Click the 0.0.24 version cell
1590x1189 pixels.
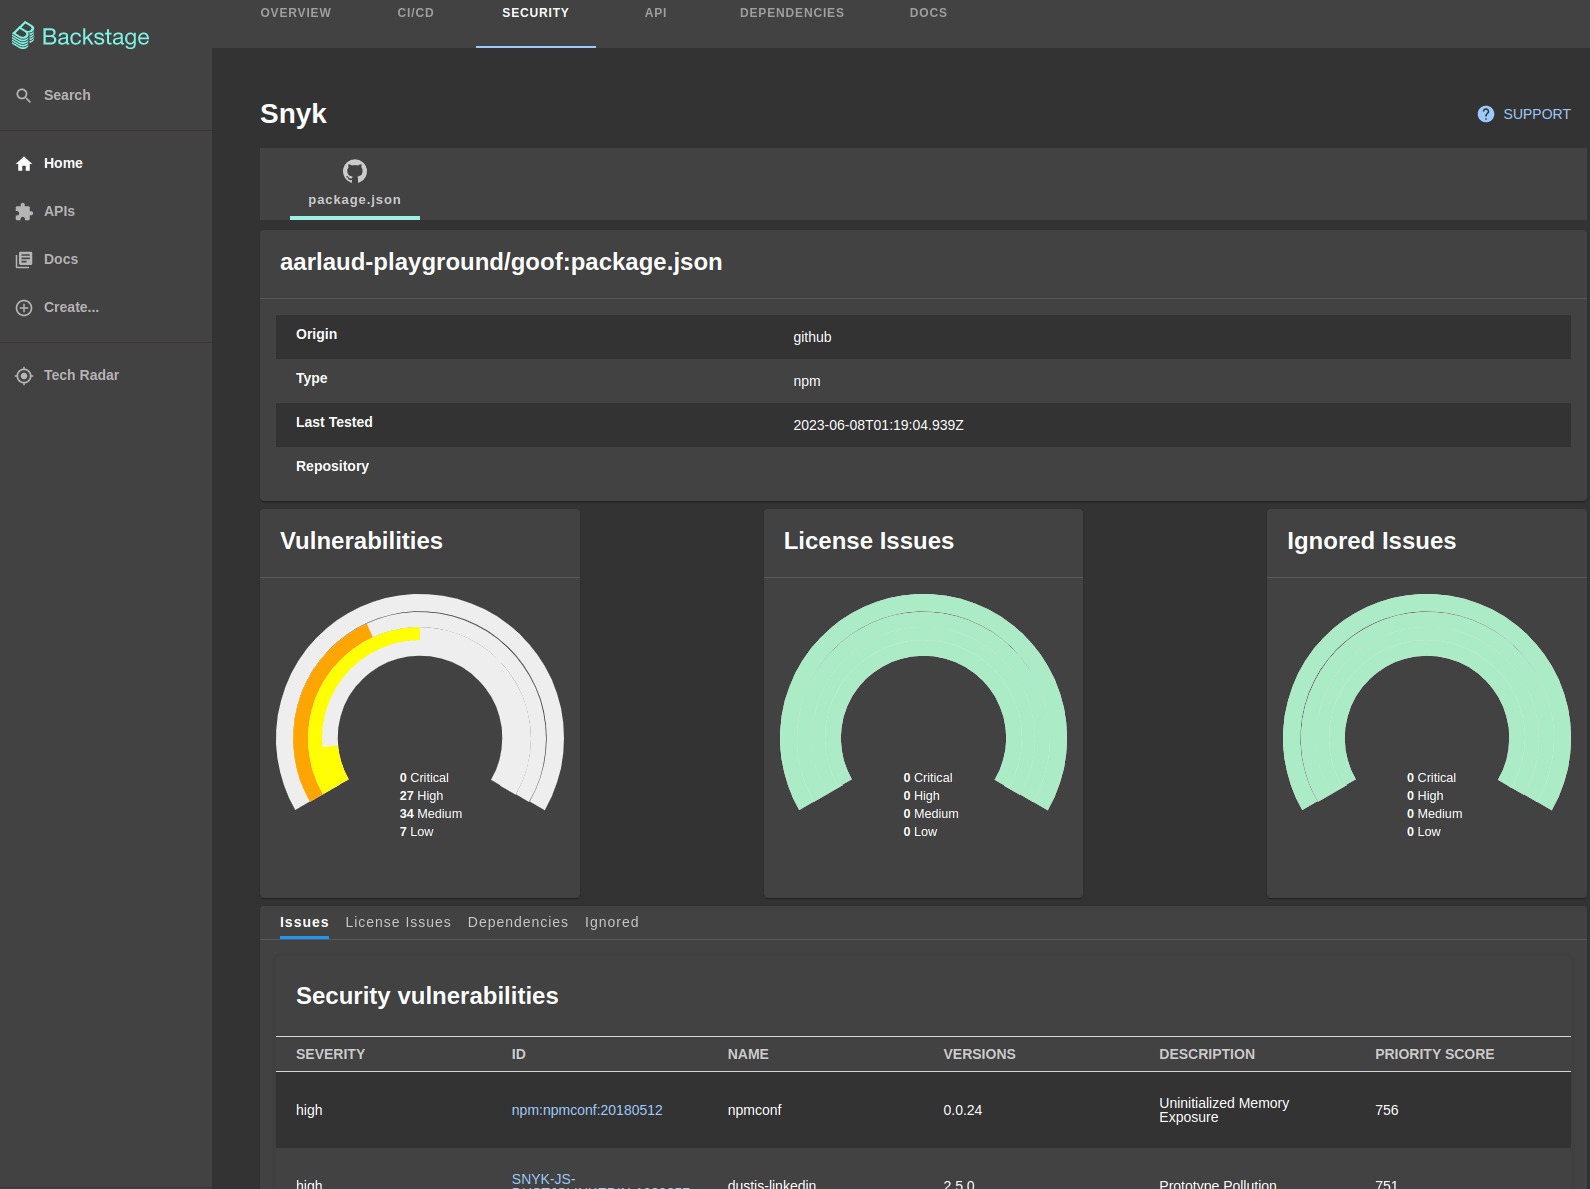coord(962,1110)
